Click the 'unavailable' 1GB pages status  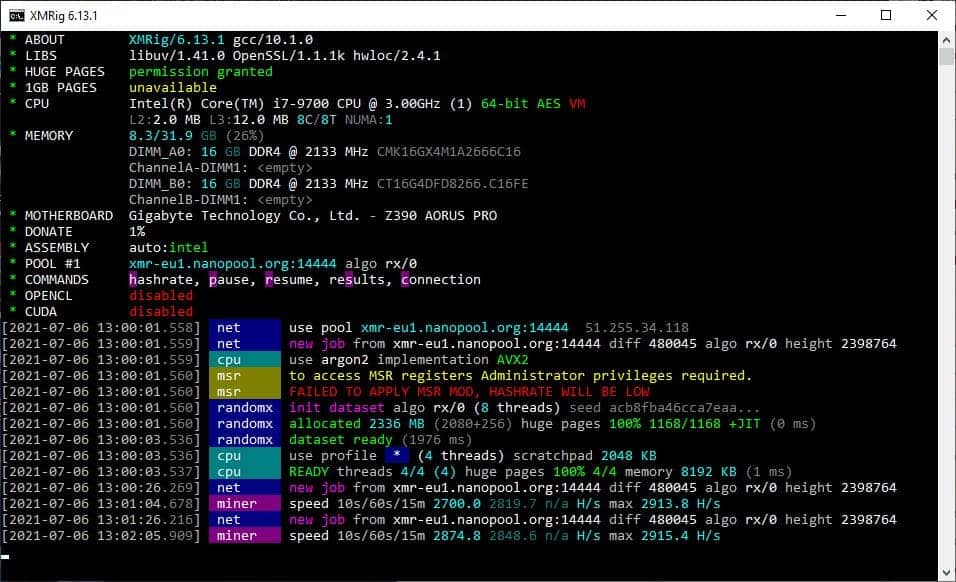(x=173, y=87)
